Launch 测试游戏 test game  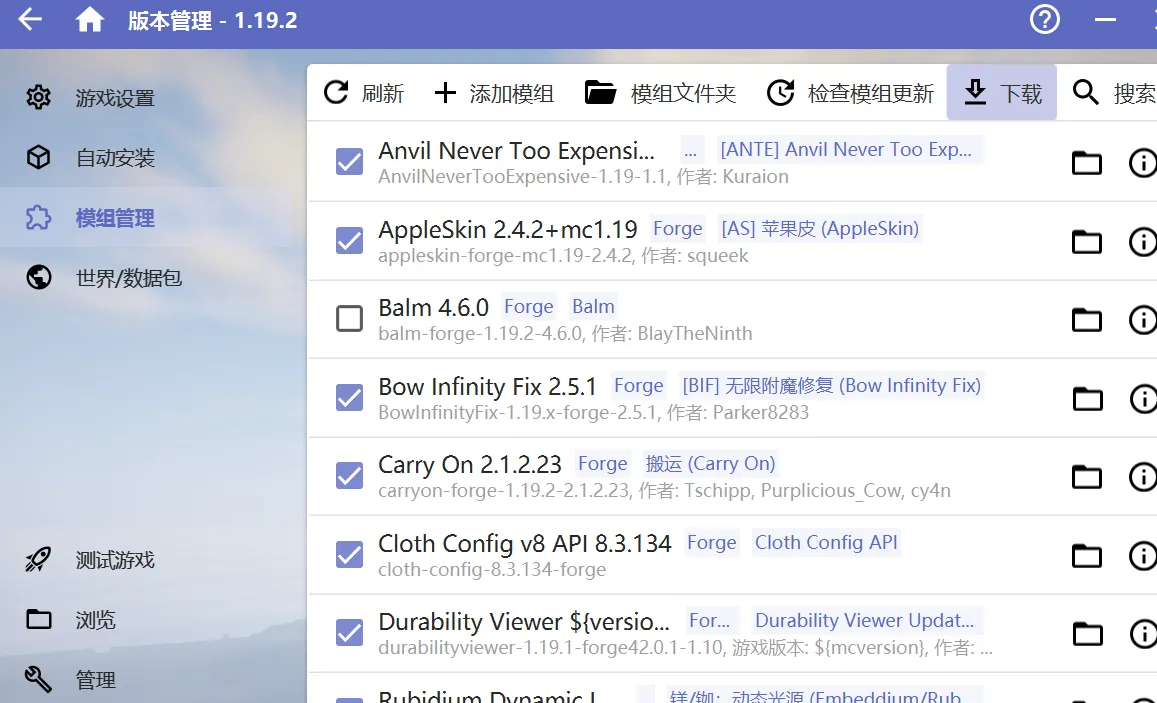click(153, 560)
